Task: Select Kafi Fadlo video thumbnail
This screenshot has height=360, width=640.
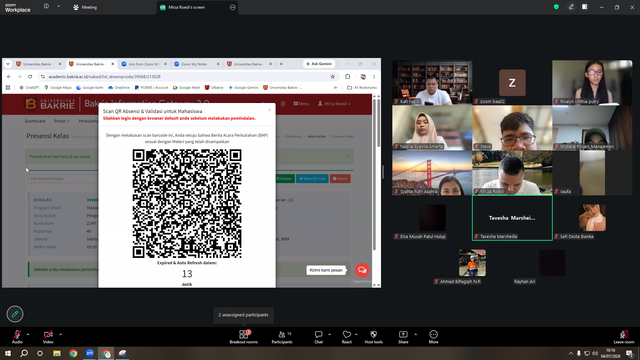Action: 432,82
